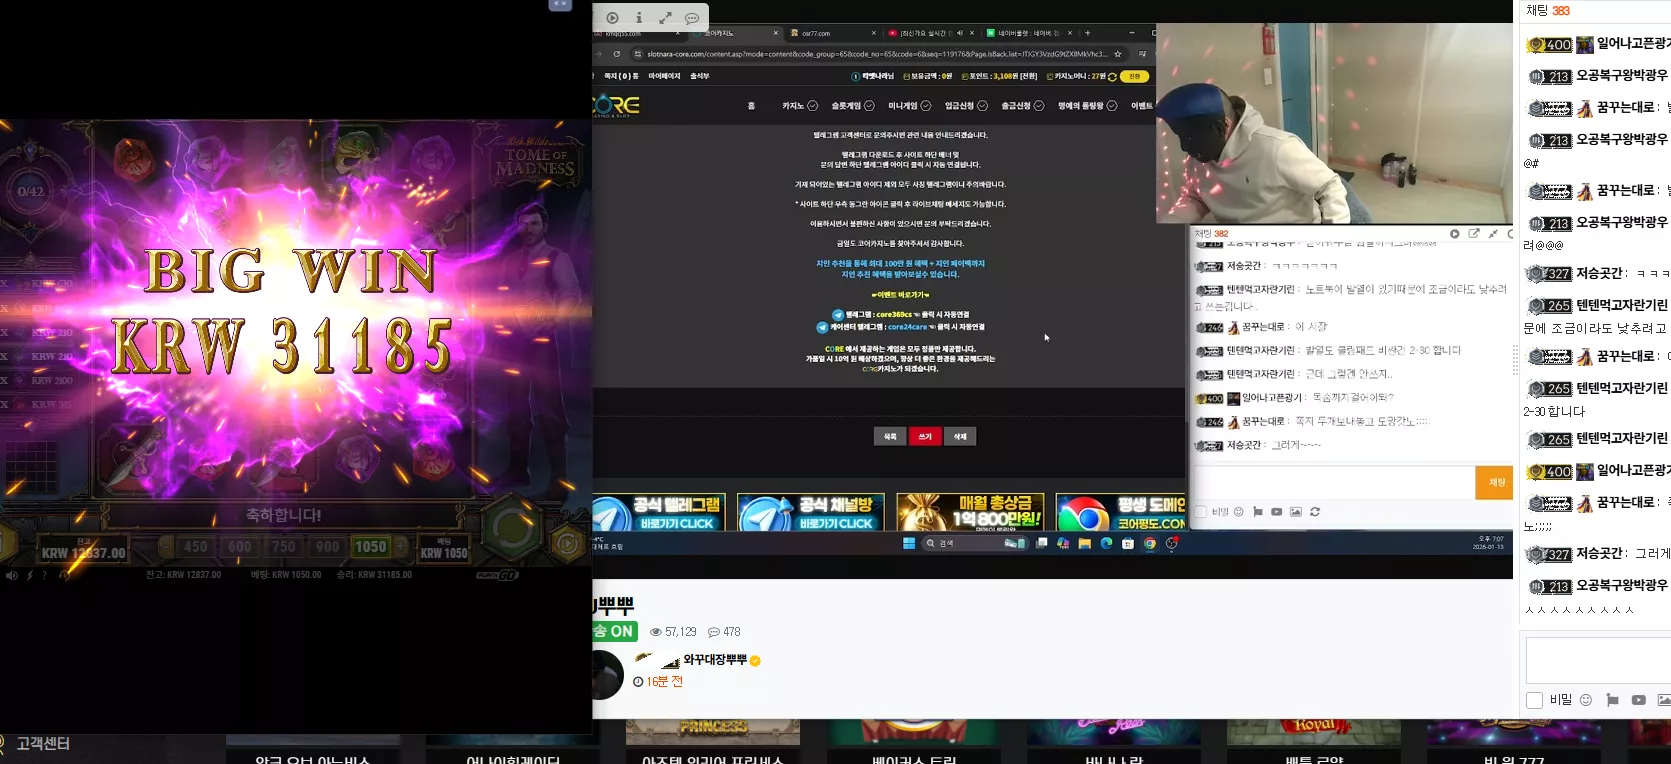The image size is (1671, 764).
Task: Click the play icon in overlay toolbar
Action: coord(612,18)
